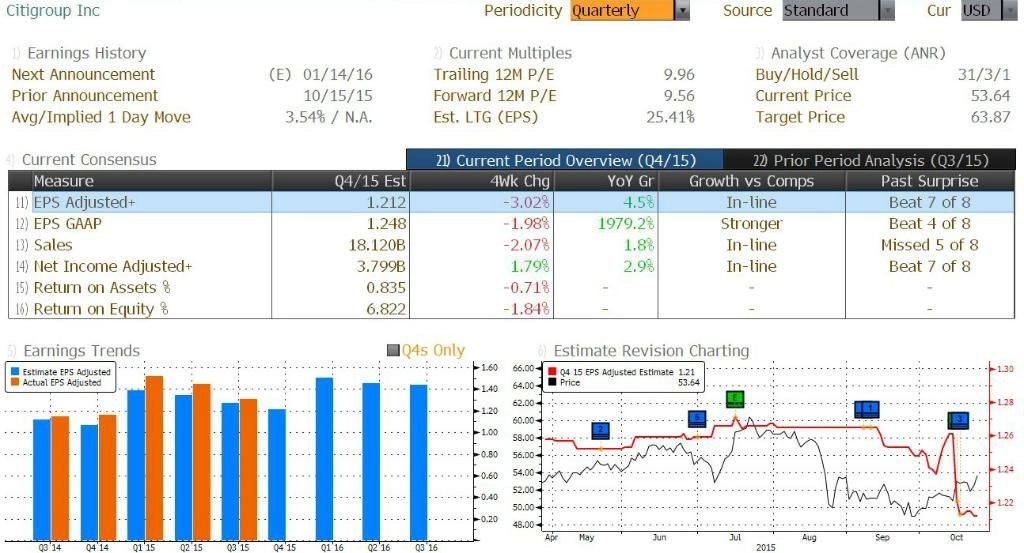Click the Current Price value 53.64
The image size is (1024, 553).
pyautogui.click(x=991, y=96)
